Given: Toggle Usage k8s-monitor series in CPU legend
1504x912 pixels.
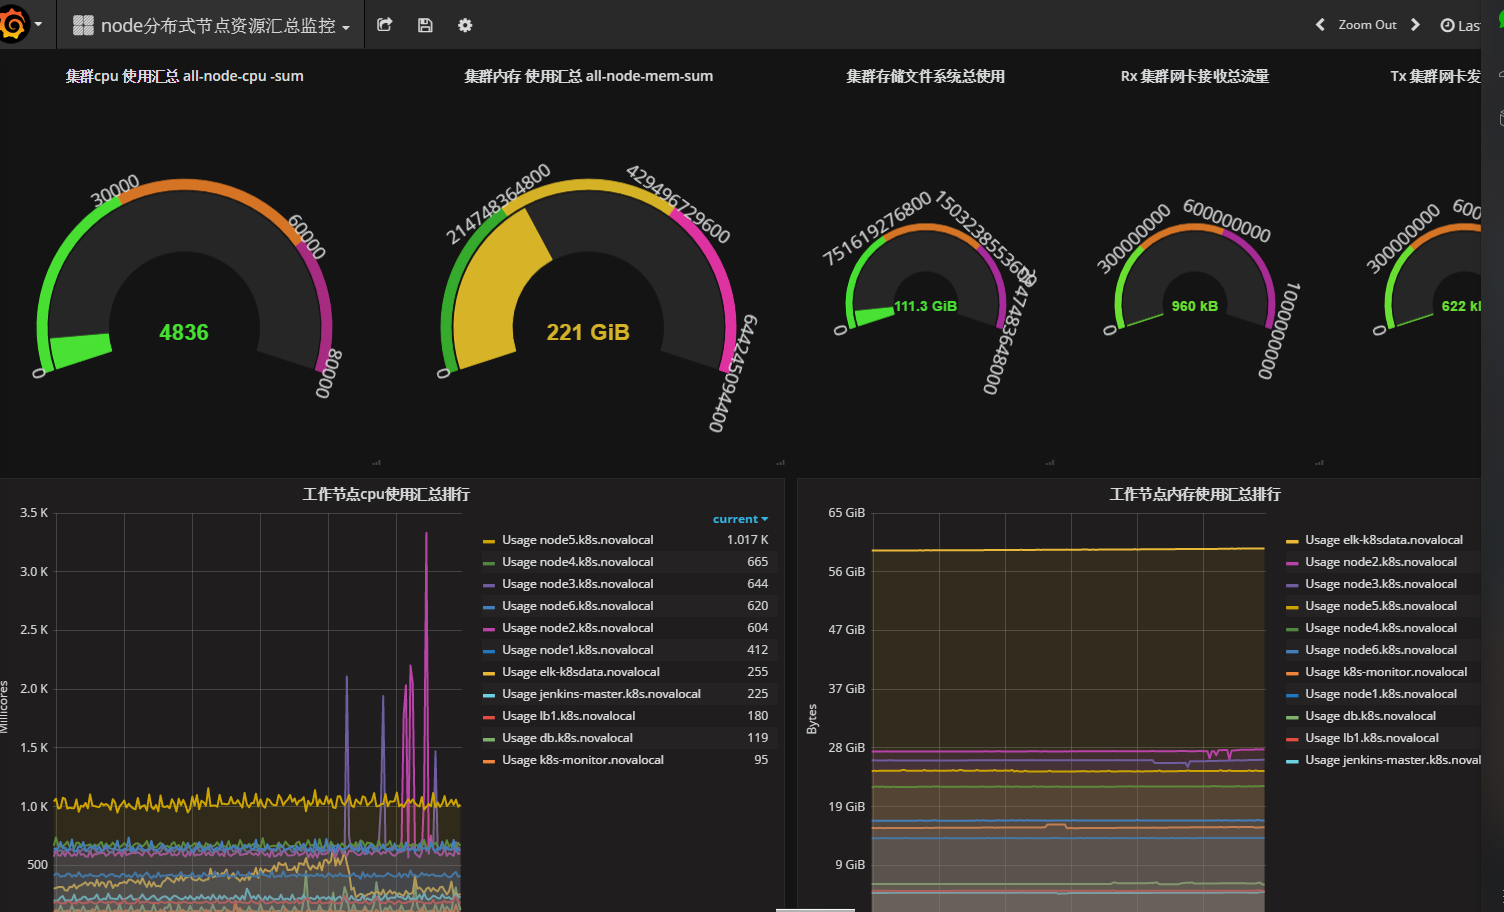Looking at the screenshot, I should tap(582, 760).
